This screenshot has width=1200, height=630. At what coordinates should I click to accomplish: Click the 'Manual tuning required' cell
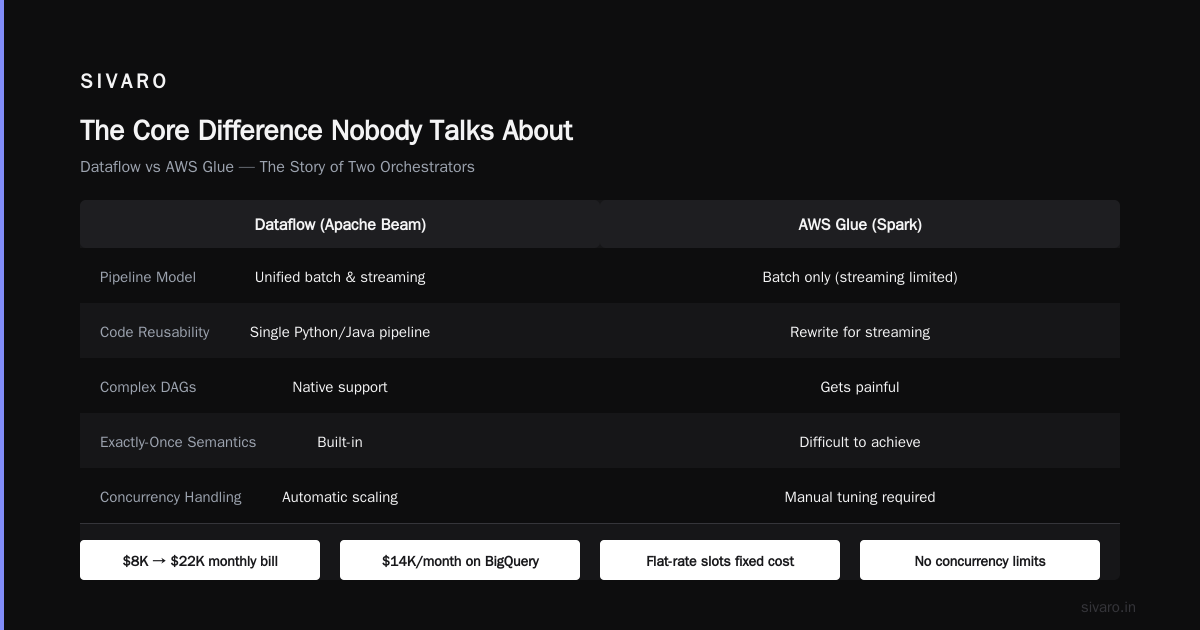[860, 497]
